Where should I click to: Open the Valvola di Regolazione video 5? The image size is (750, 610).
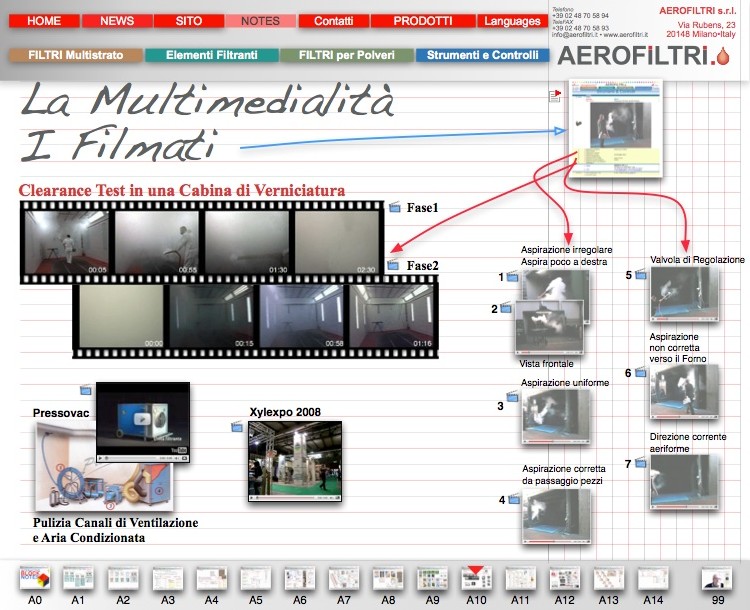click(x=684, y=294)
